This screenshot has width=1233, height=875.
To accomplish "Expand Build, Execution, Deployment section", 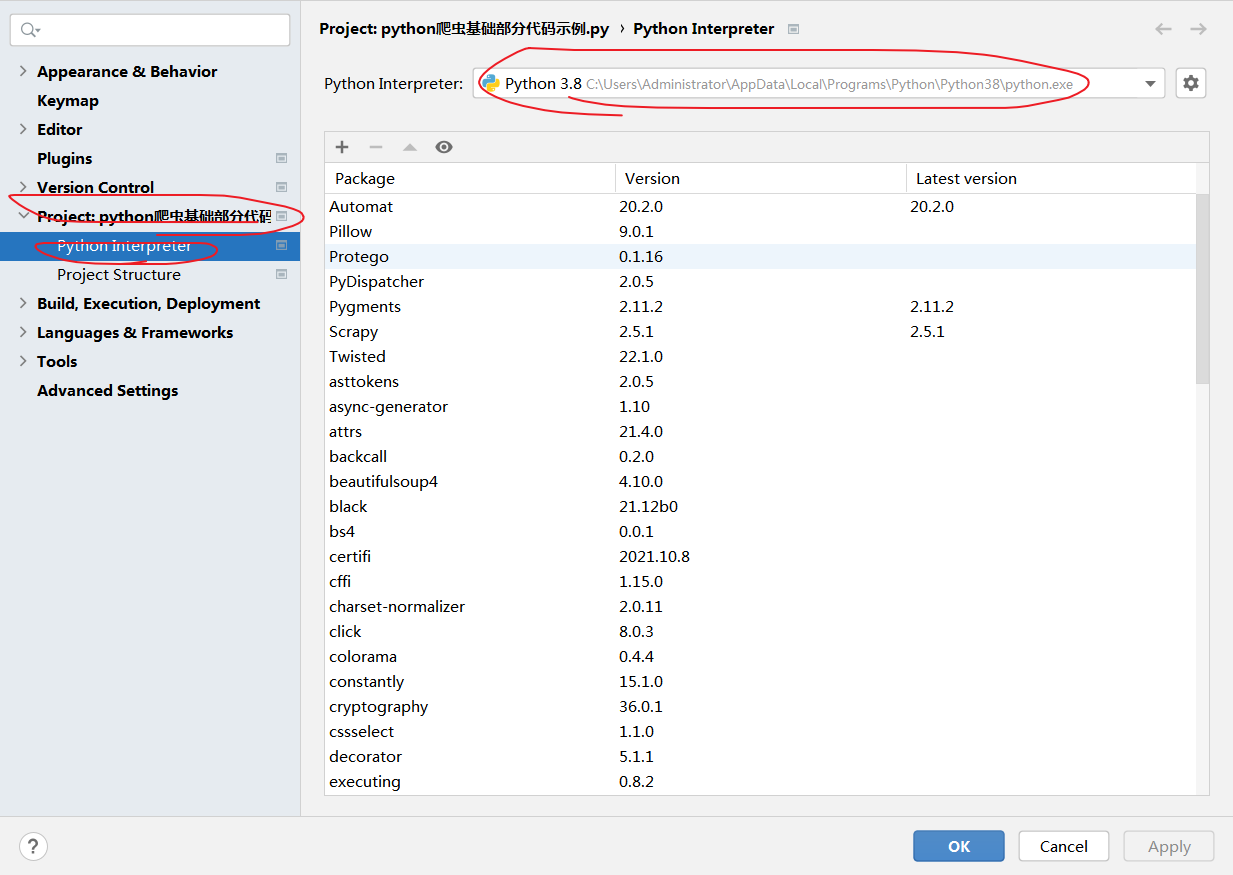I will pyautogui.click(x=23, y=303).
